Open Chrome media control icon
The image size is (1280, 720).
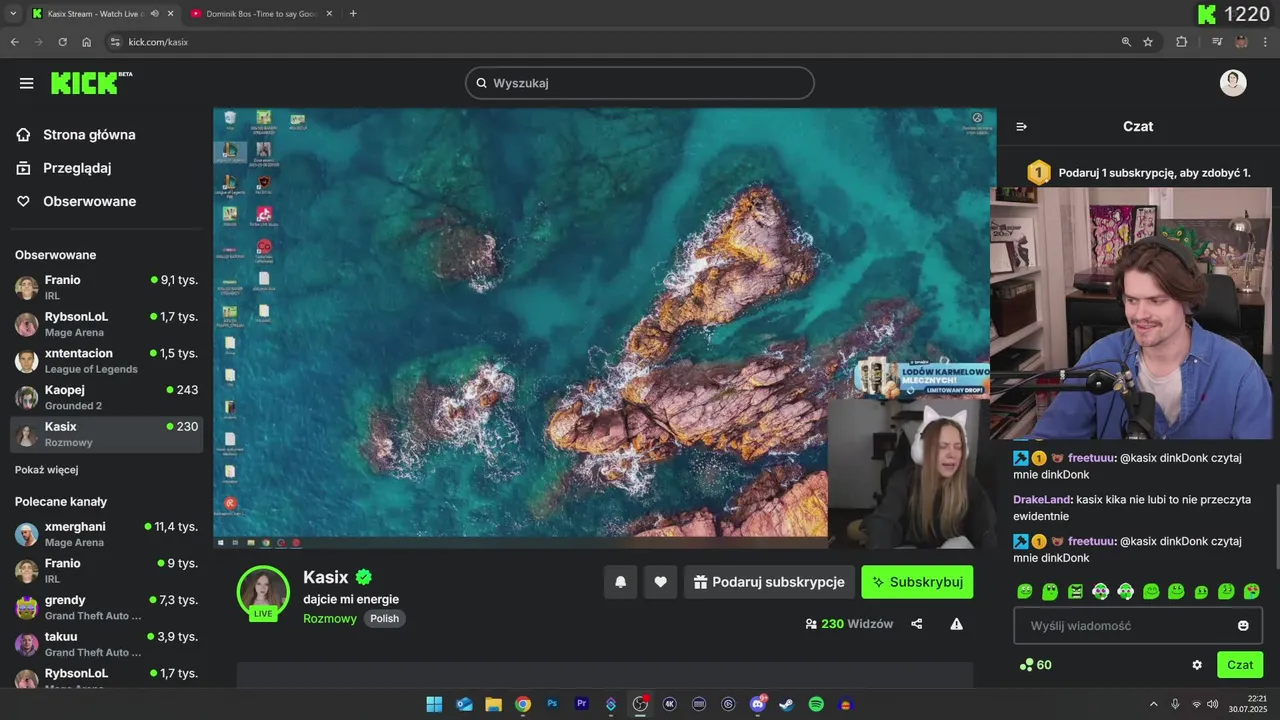point(1217,42)
